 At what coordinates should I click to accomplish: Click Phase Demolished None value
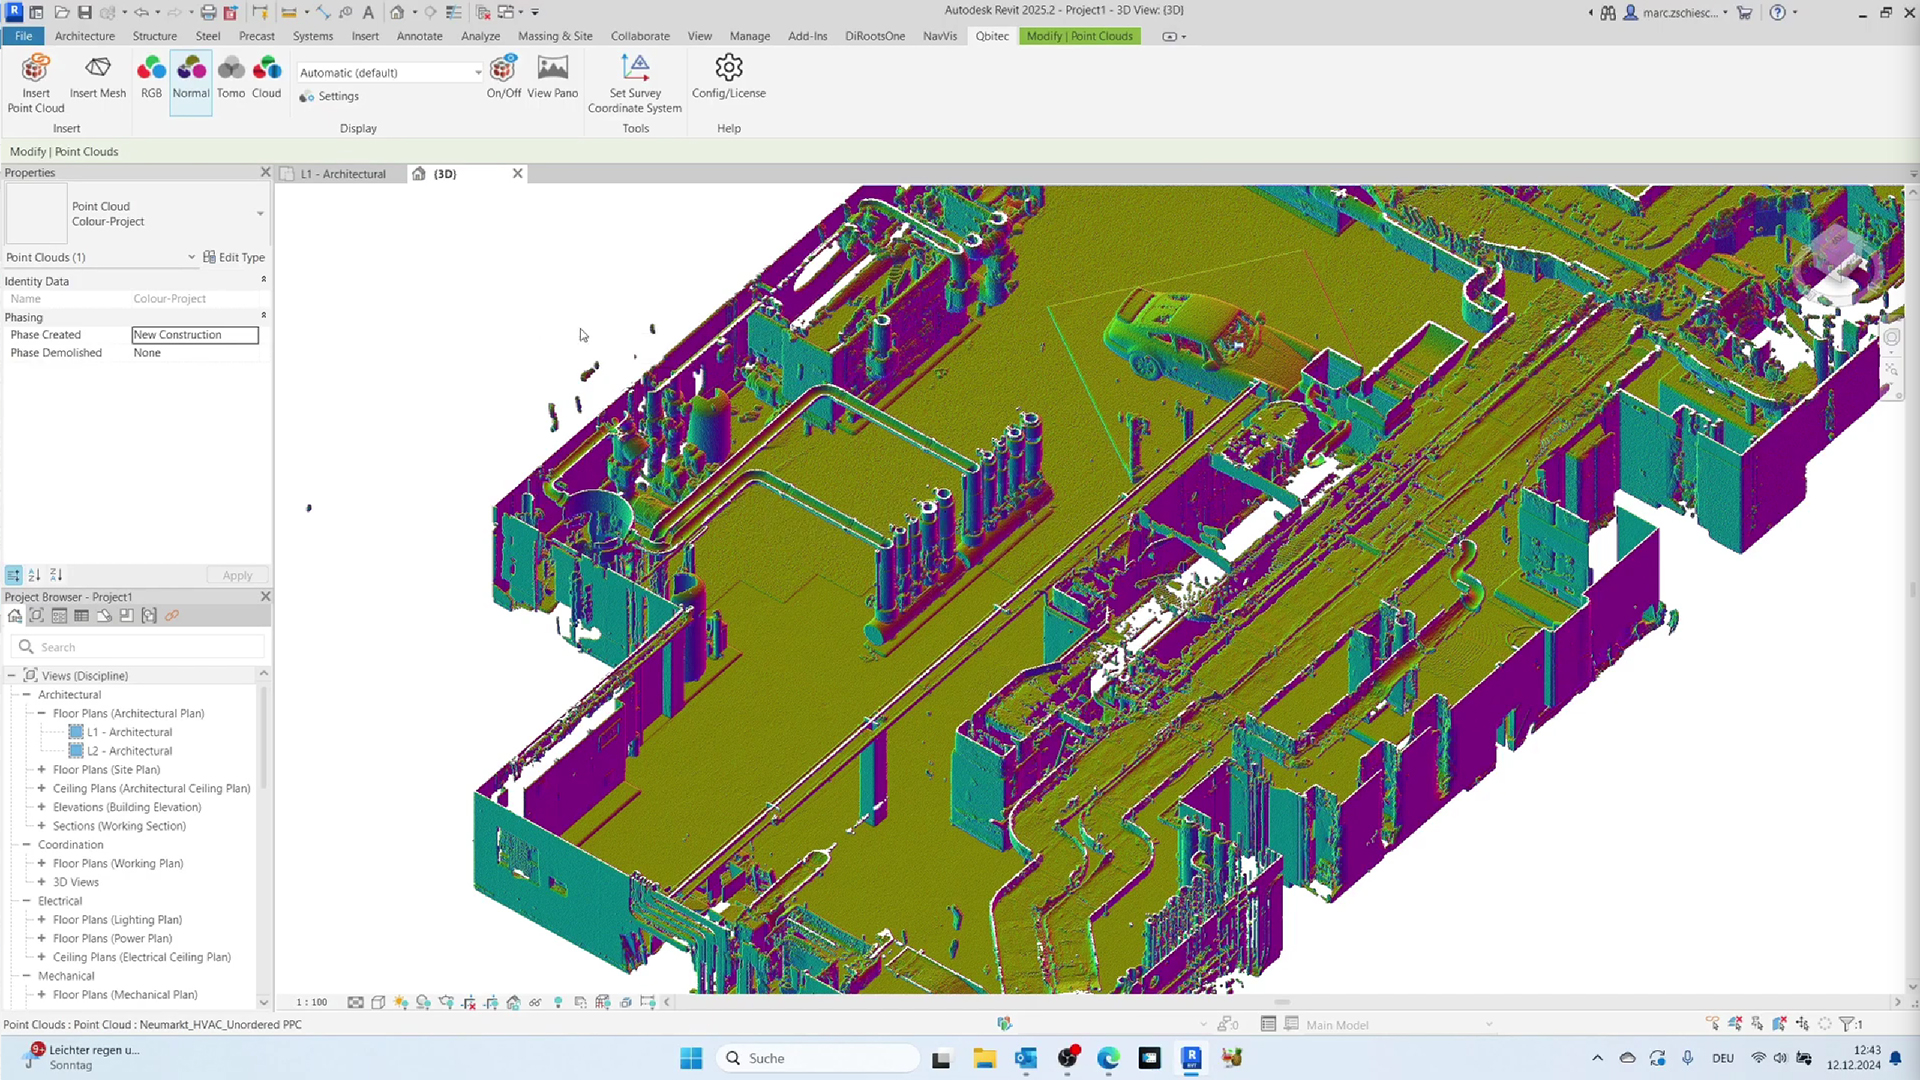pyautogui.click(x=195, y=353)
